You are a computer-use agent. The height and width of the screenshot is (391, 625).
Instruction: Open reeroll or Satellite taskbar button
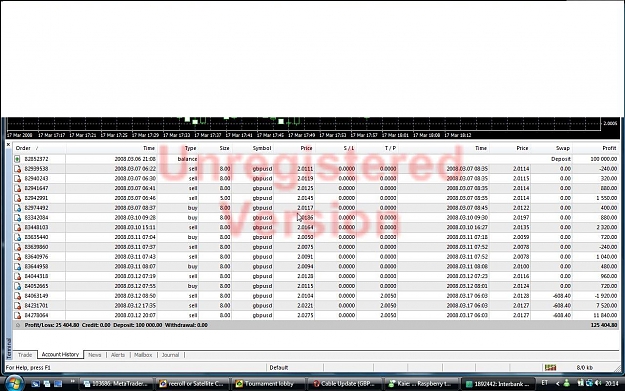coord(193,383)
